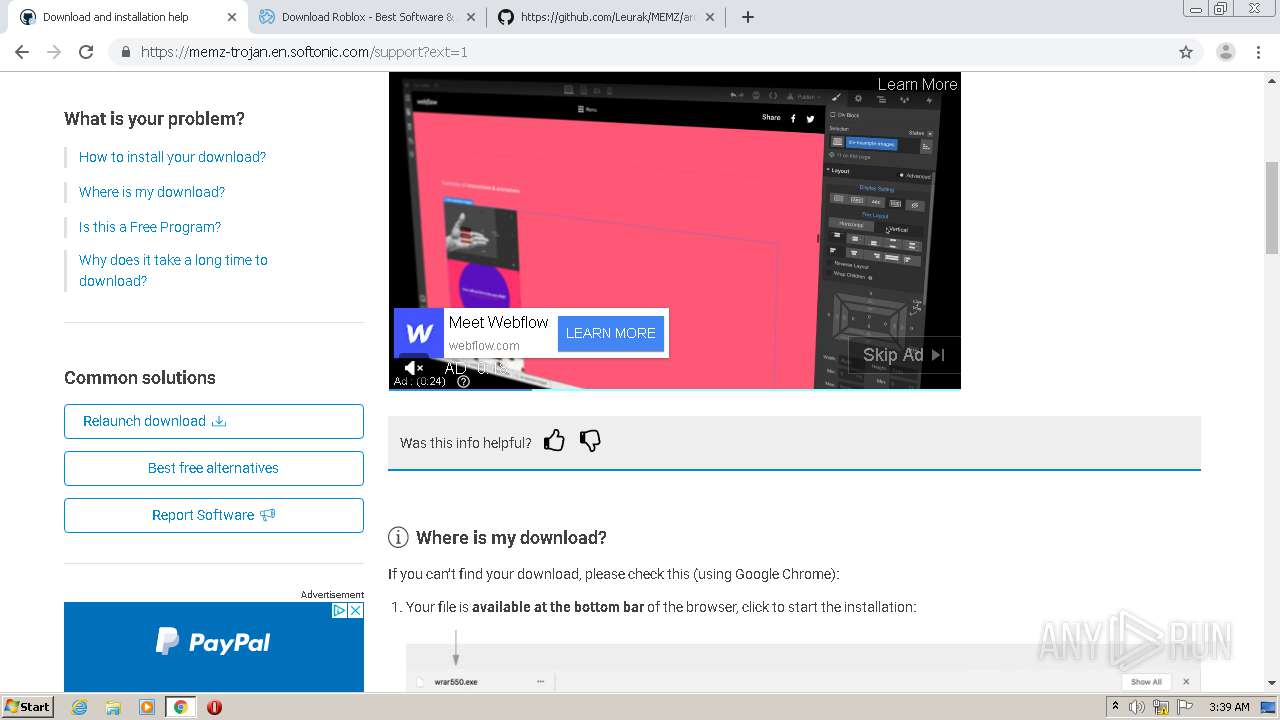Viewport: 1280px width, 720px height.
Task: Click Learn More on video ad corner
Action: (917, 84)
